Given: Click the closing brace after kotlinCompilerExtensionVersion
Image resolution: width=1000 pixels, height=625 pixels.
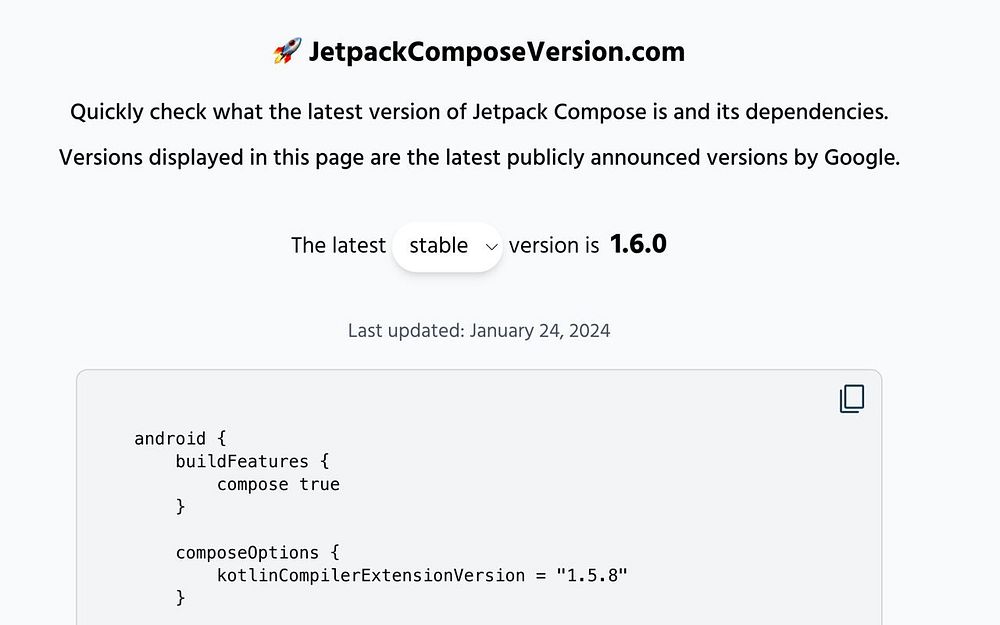Looking at the screenshot, I should (180, 598).
